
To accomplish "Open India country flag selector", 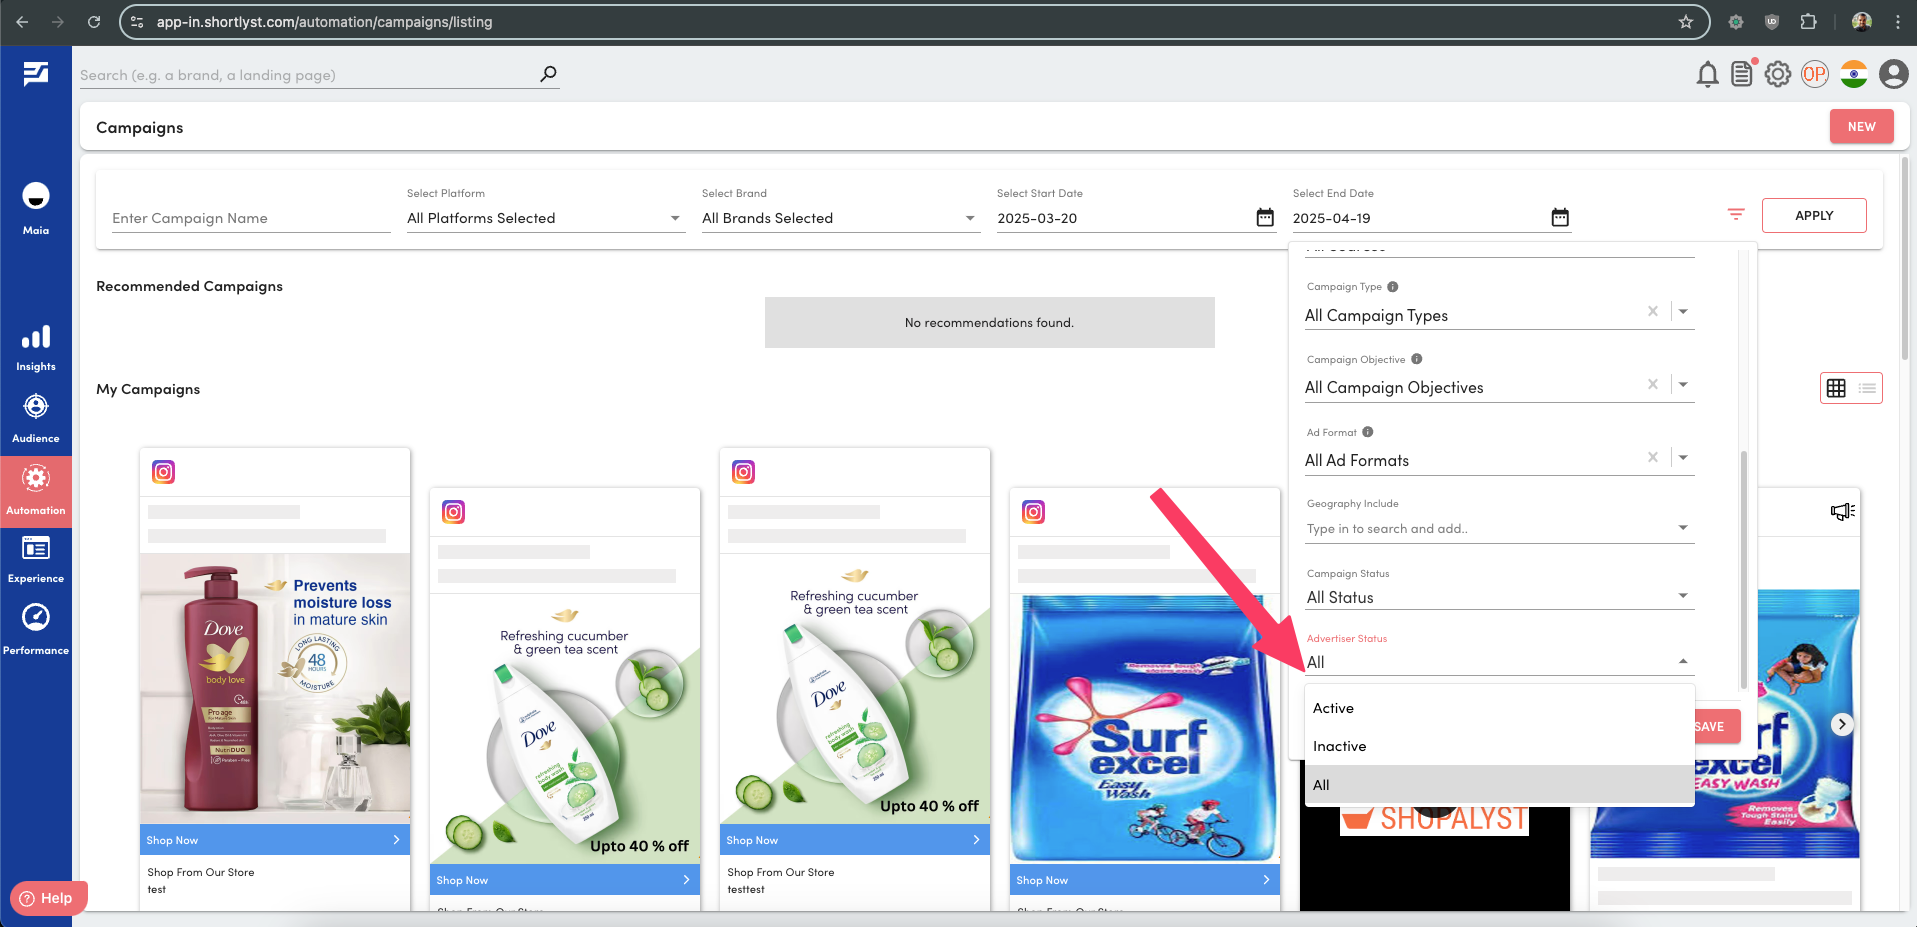I will [1854, 74].
